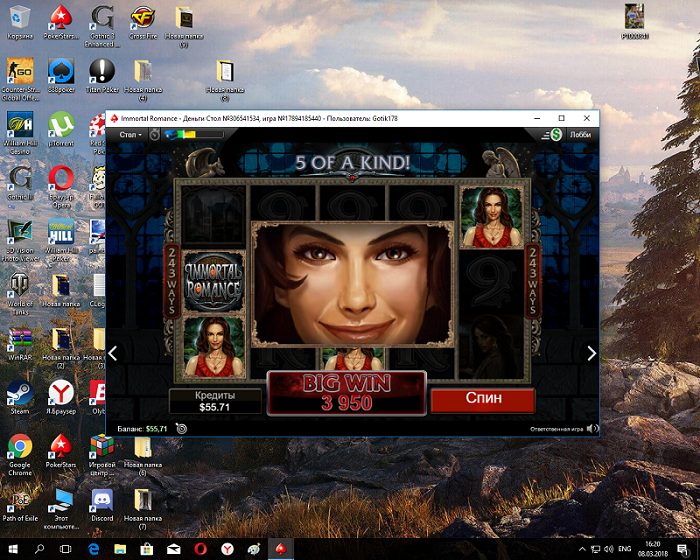
Task: Select the 888poker desktop icon
Action: point(61,75)
